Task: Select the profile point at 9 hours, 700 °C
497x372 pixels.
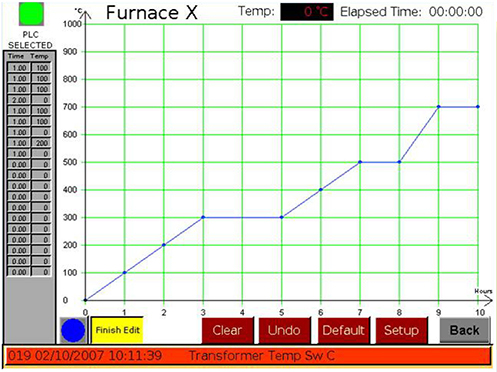Action: coord(438,107)
